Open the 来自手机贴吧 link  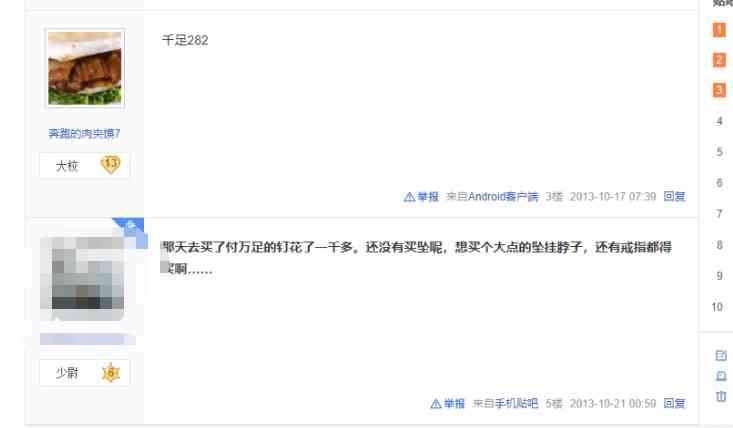[x=505, y=403]
